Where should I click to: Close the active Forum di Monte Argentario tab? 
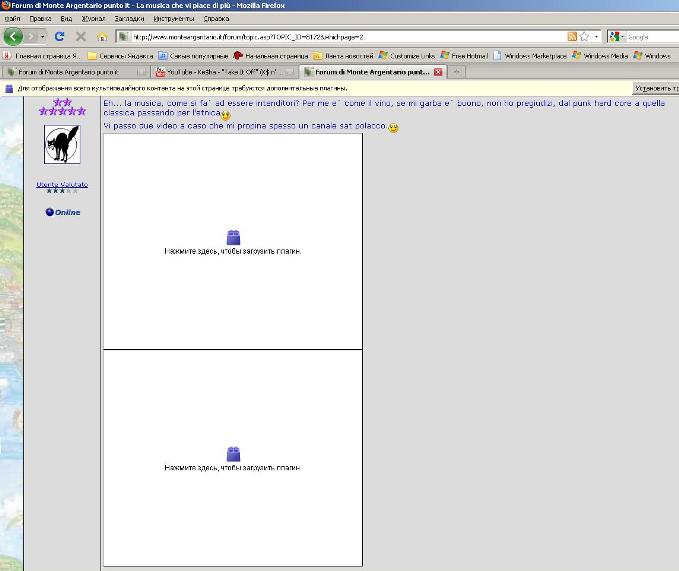point(438,72)
